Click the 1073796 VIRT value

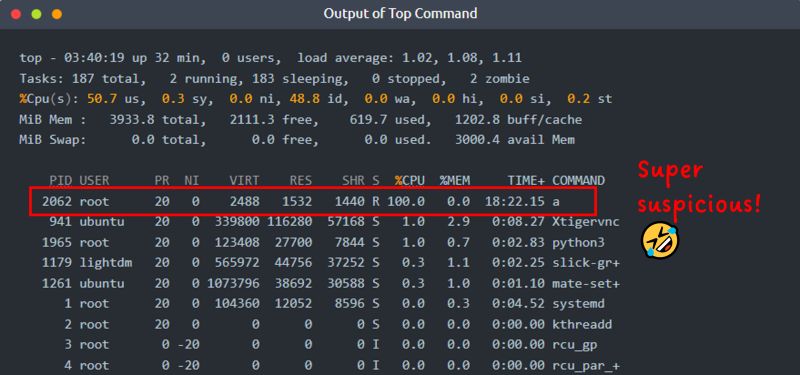(233, 283)
